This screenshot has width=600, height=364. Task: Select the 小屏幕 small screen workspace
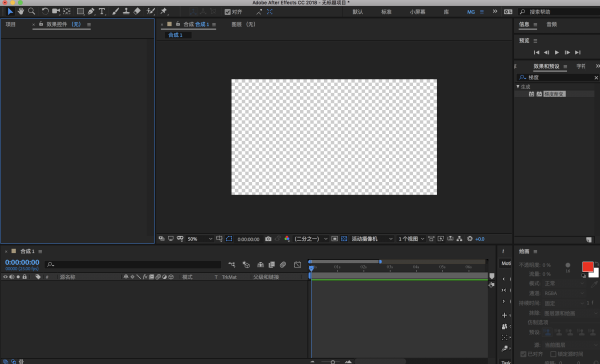pyautogui.click(x=417, y=12)
